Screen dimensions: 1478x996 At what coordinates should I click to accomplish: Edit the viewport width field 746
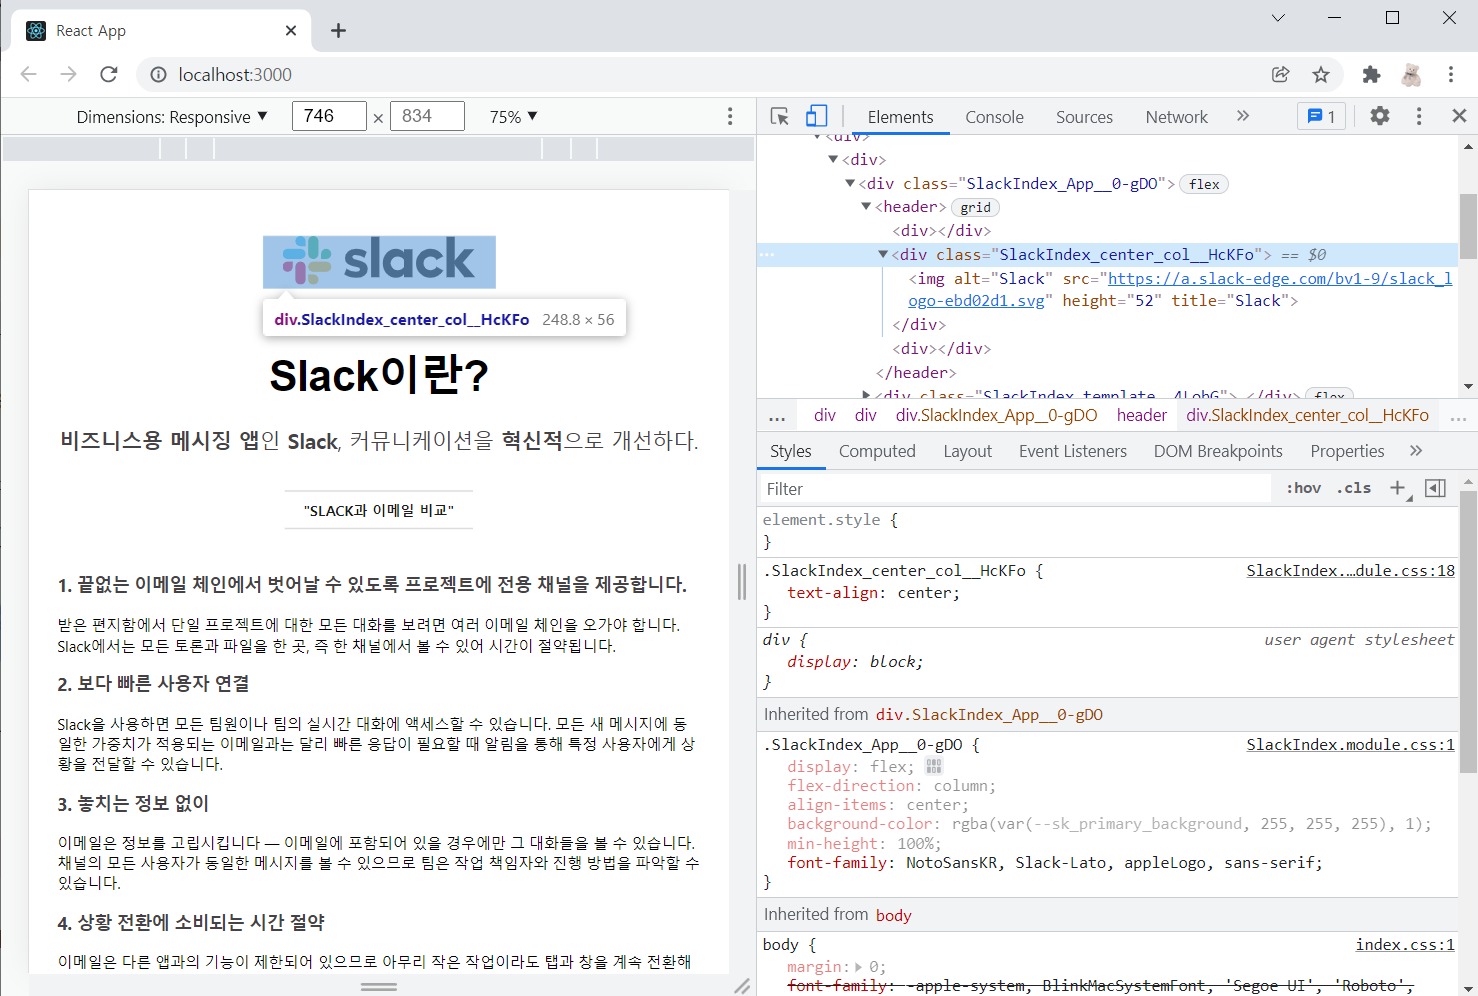(329, 116)
